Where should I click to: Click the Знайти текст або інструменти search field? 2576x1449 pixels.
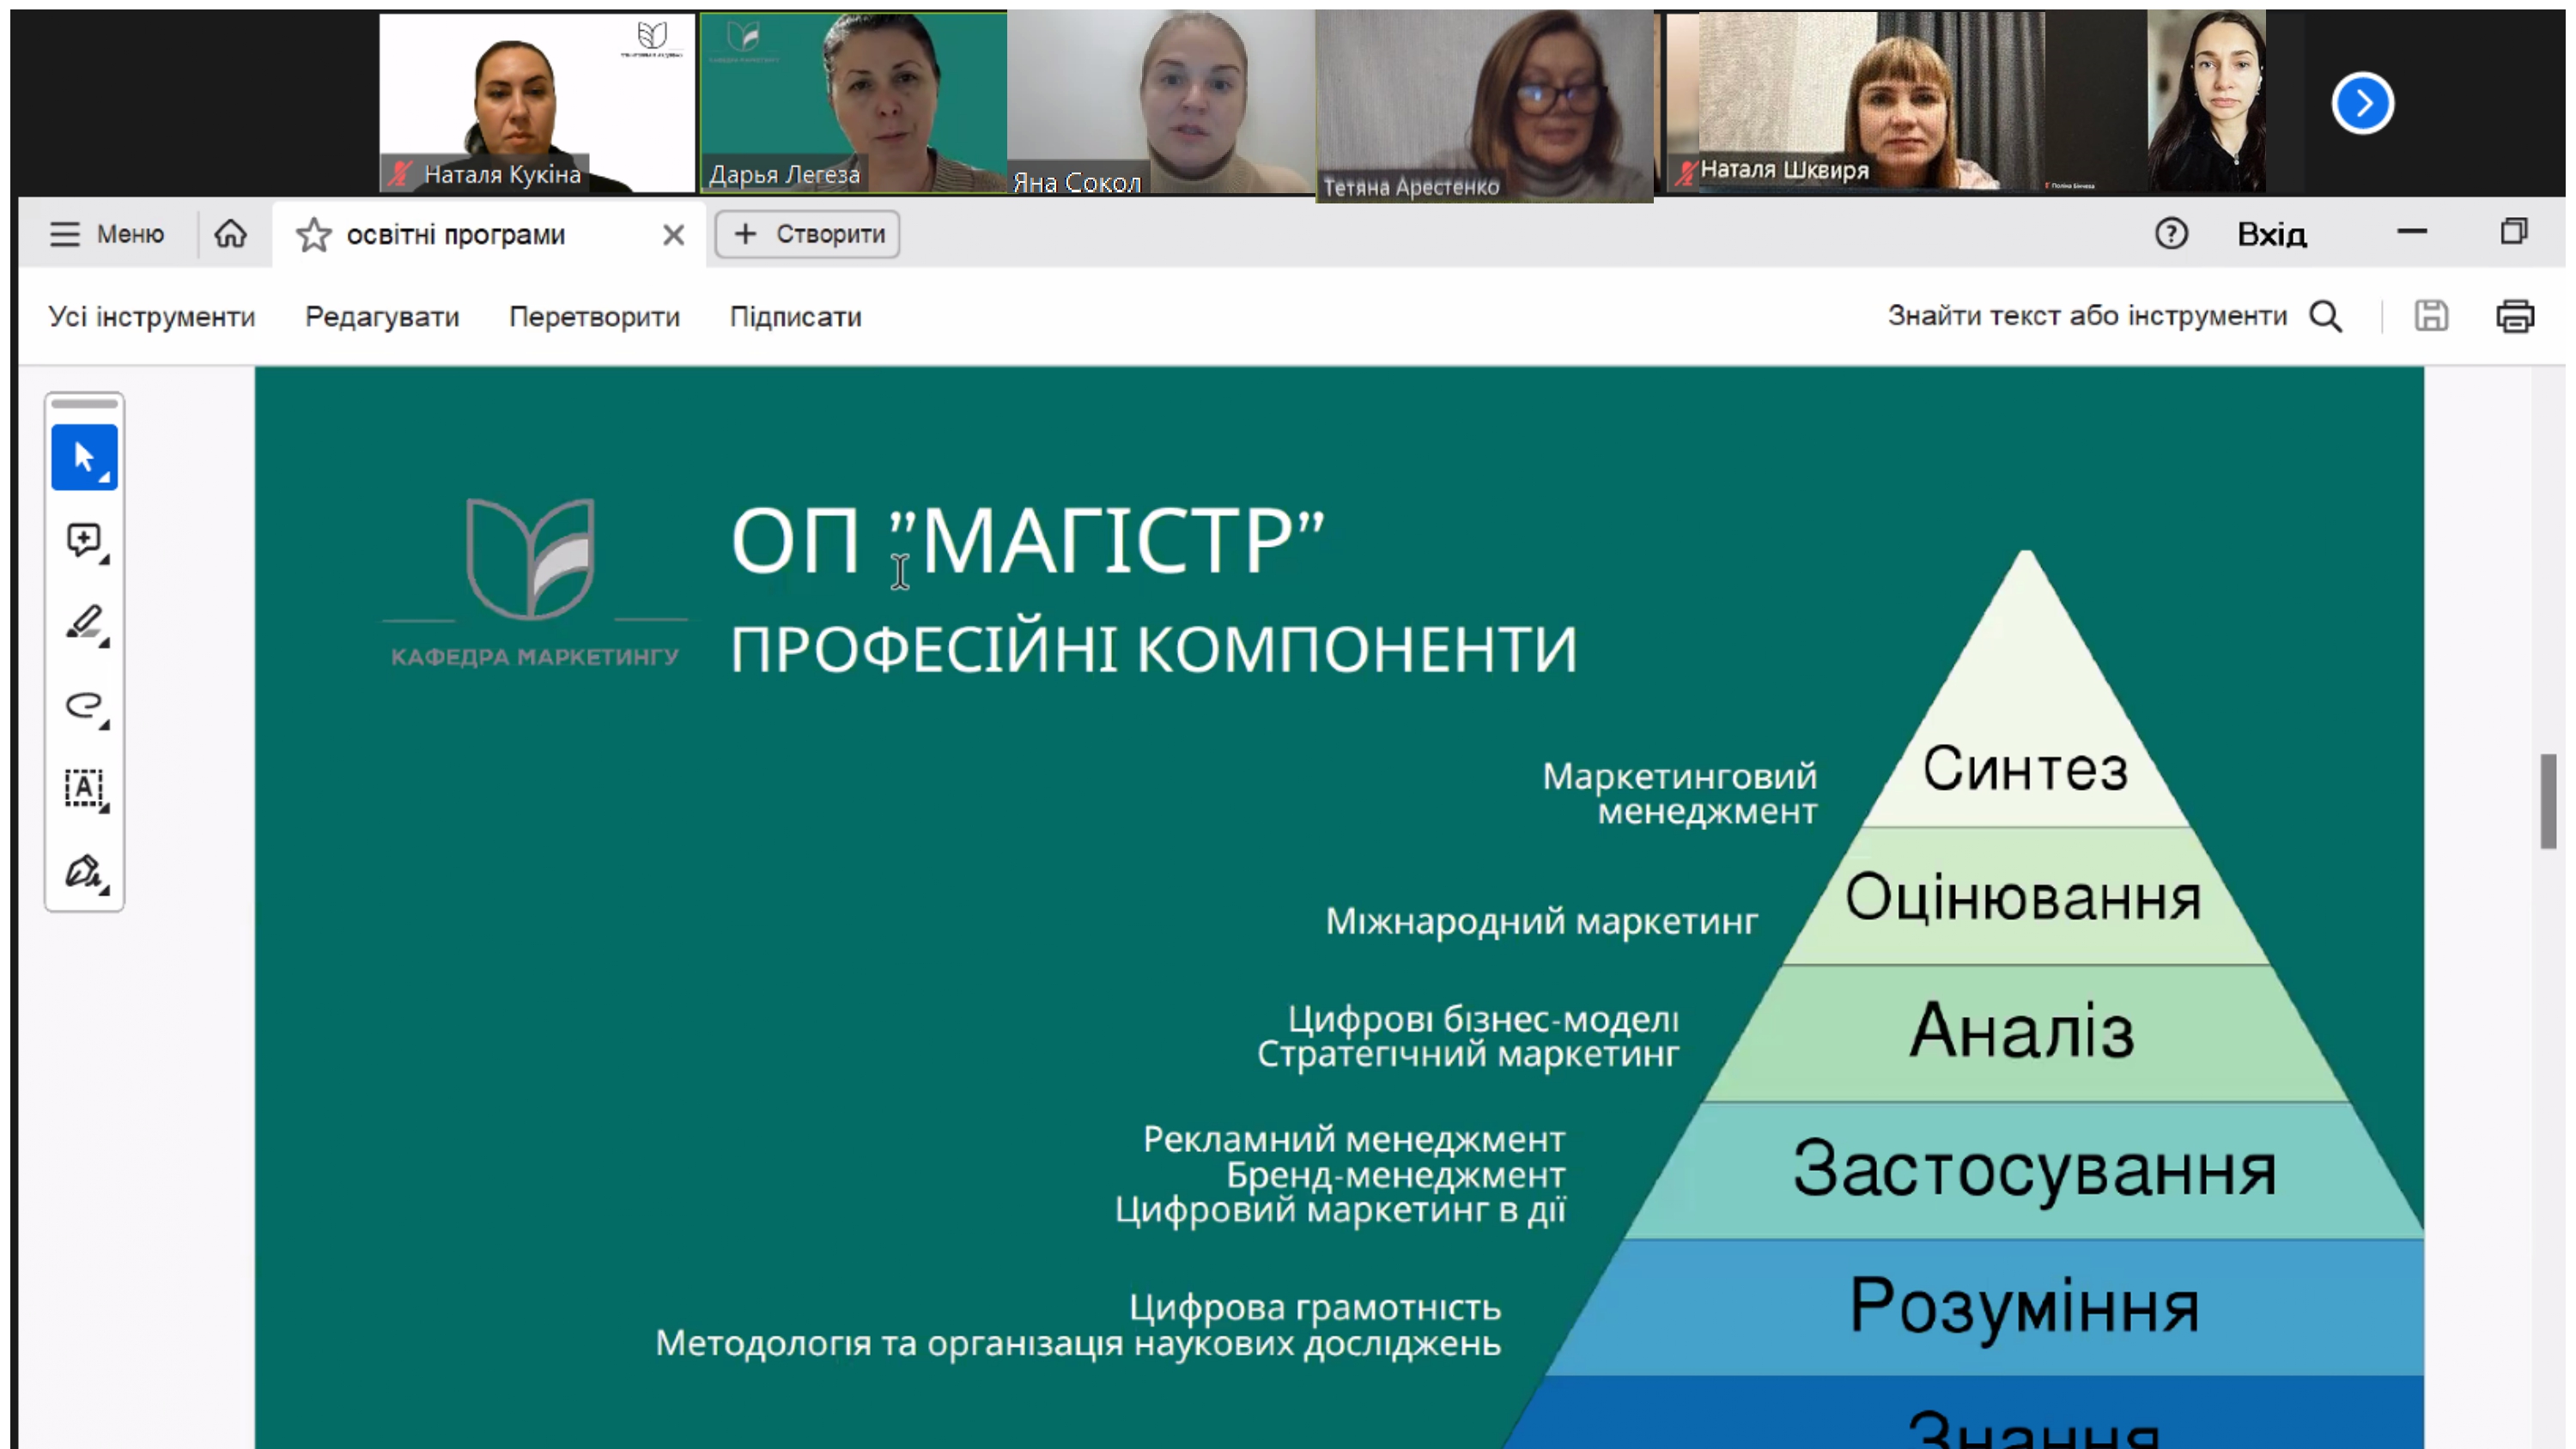(2086, 316)
